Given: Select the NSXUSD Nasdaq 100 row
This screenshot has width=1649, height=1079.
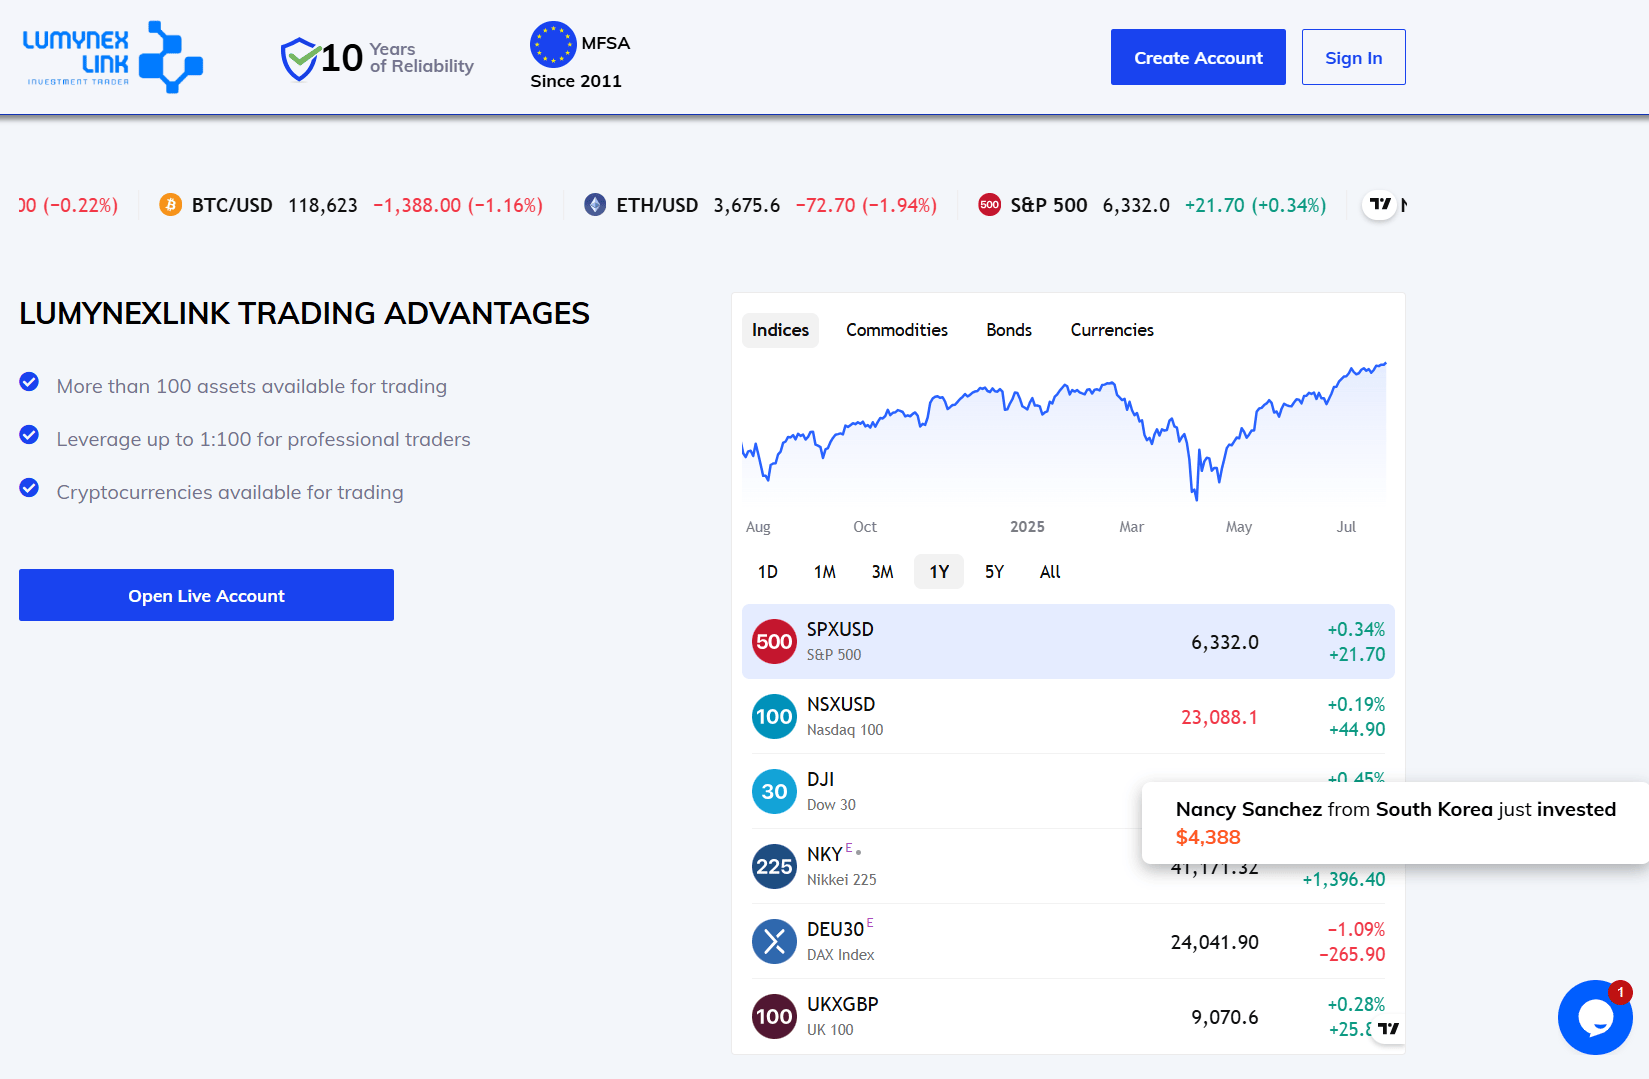Looking at the screenshot, I should coord(1068,717).
